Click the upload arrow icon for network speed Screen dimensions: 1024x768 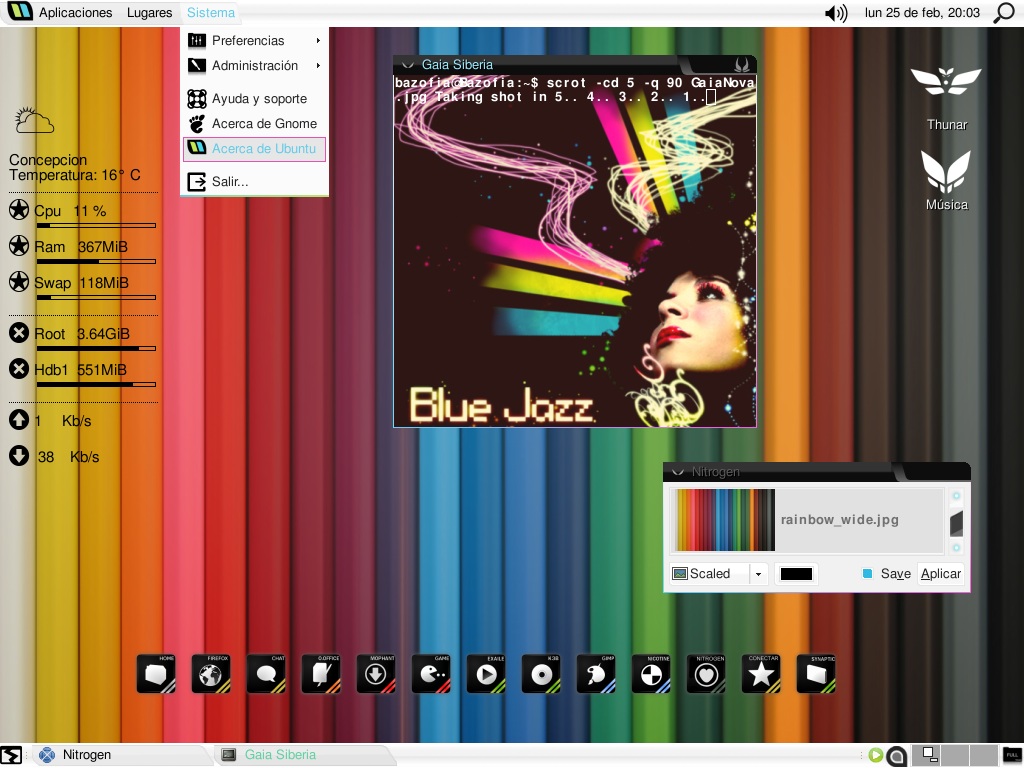point(19,419)
